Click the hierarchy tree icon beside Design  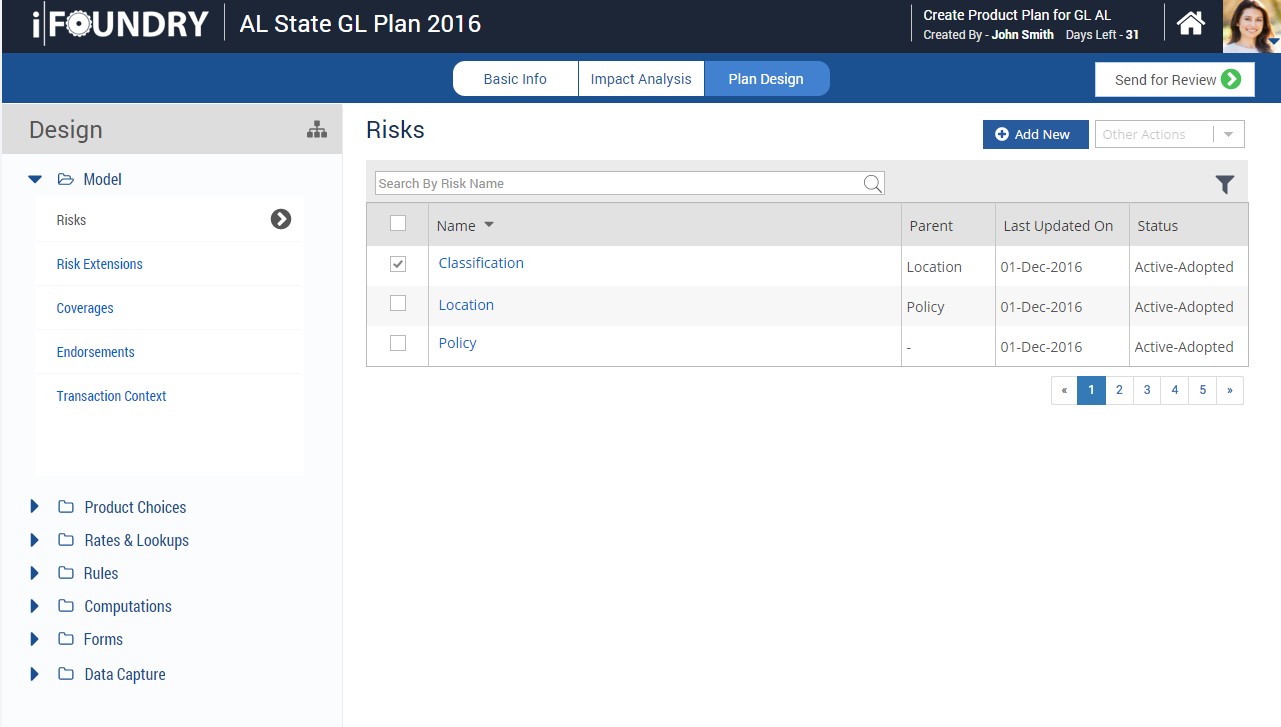click(x=317, y=130)
